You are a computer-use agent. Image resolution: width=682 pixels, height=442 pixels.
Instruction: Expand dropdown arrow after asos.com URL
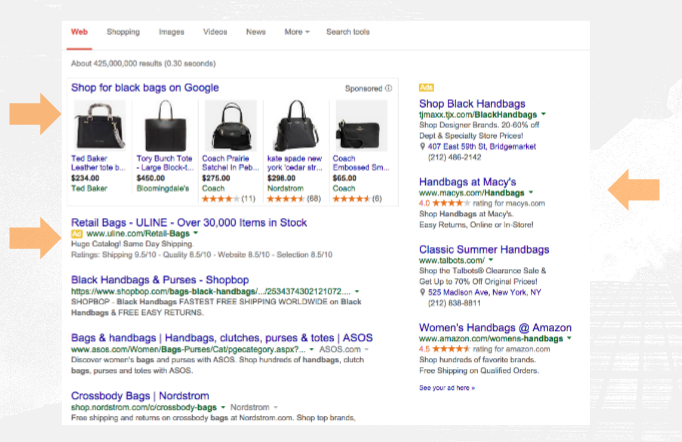[311, 349]
